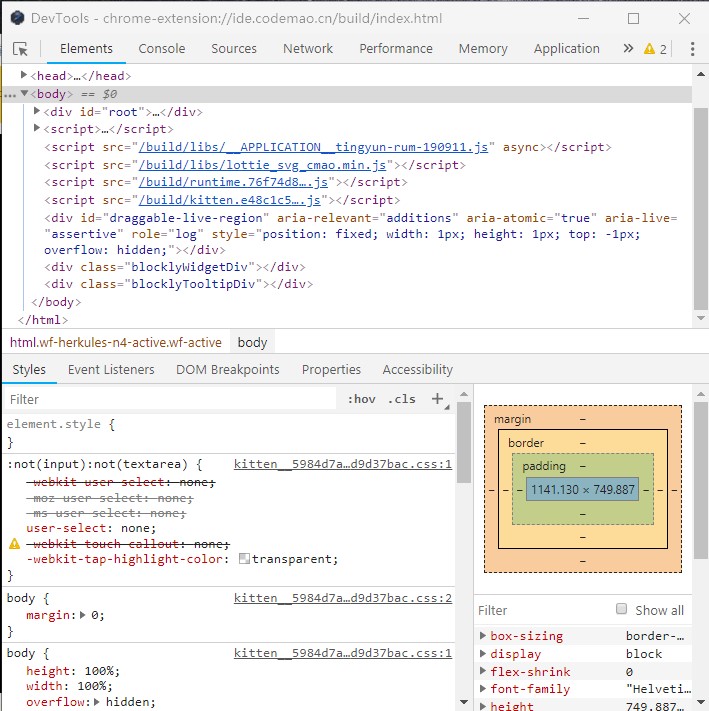This screenshot has height=711, width=709.
Task: Open the DevTools three-dot customize menu
Action: click(692, 49)
